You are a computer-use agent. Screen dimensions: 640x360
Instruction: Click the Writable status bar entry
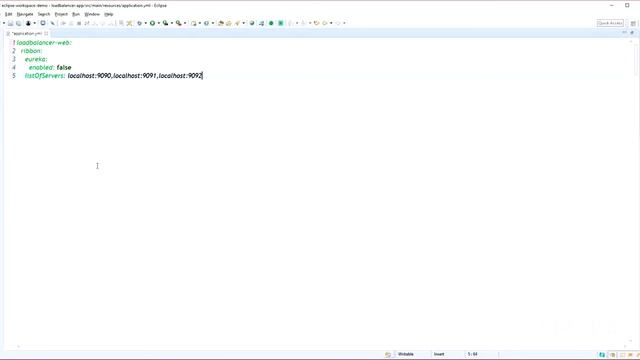(406, 354)
